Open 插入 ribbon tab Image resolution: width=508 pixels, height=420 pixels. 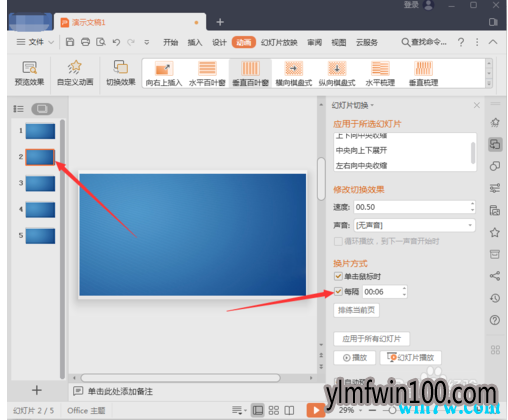pyautogui.click(x=195, y=42)
